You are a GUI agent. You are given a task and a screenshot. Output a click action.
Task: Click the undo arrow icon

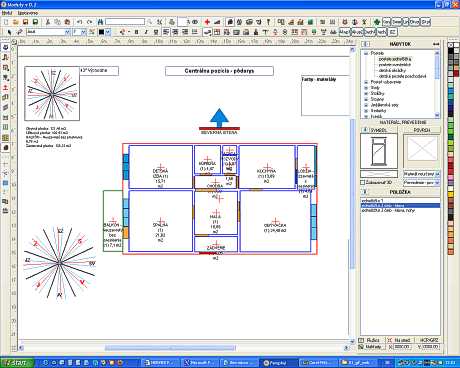click(x=80, y=22)
